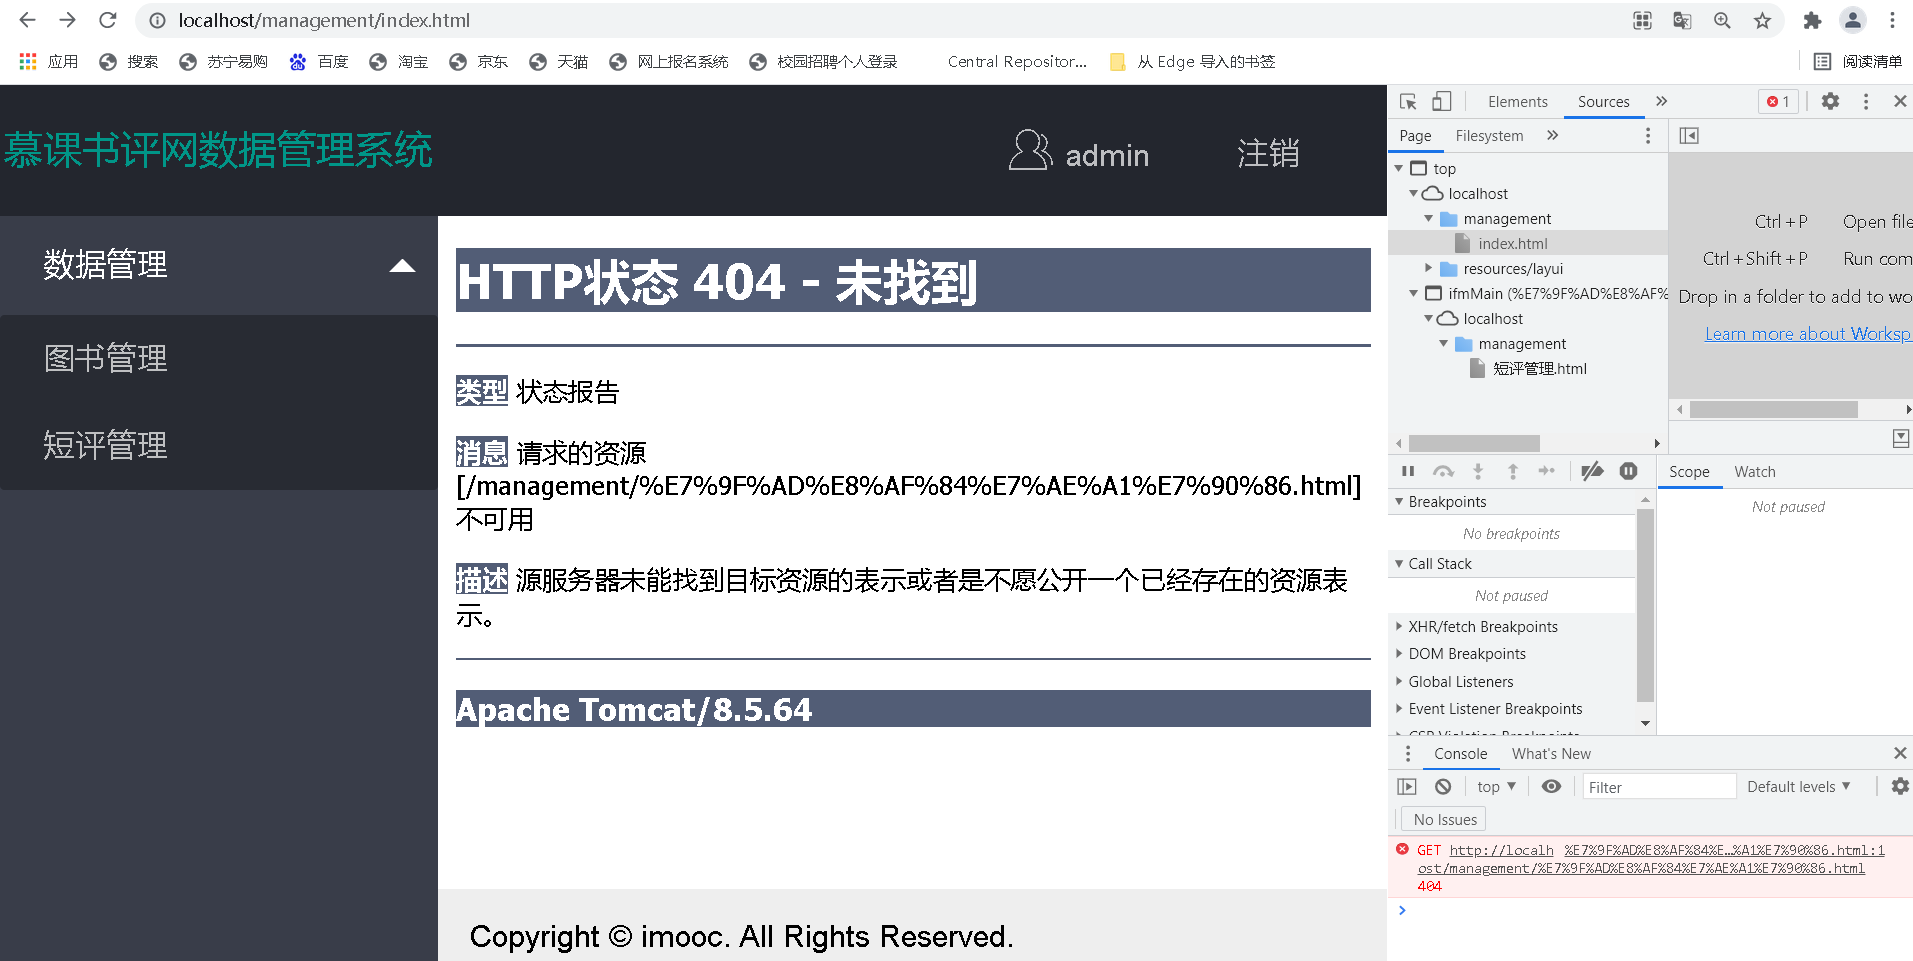
Task: Click the red error count badge
Action: [1779, 101]
